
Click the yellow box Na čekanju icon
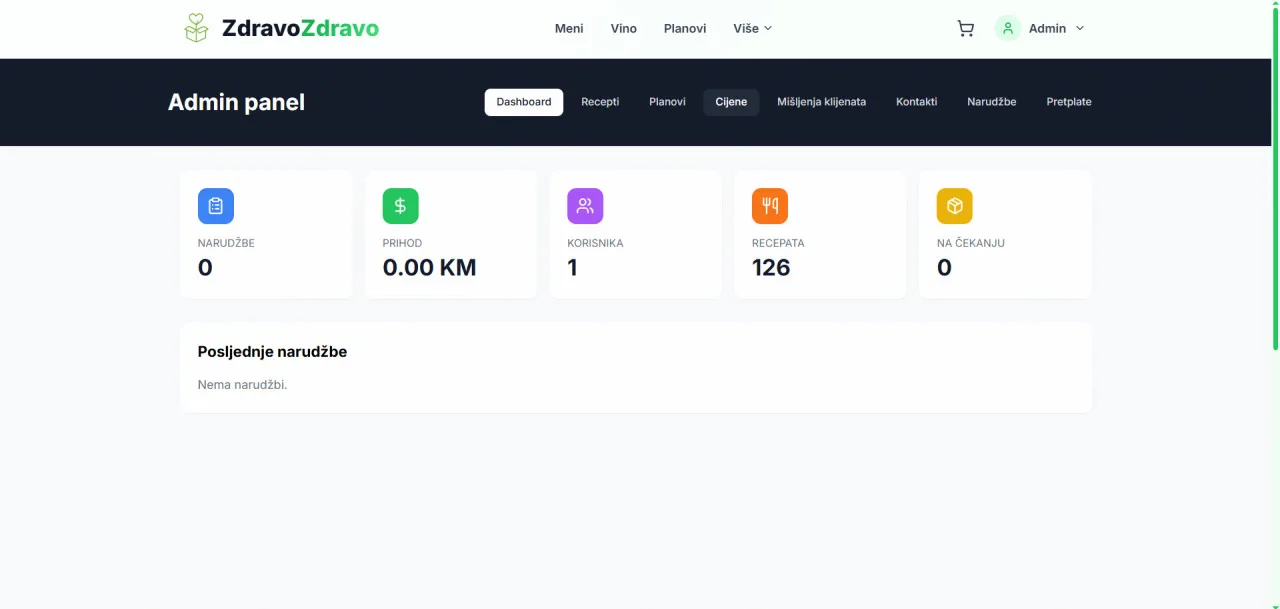(955, 206)
